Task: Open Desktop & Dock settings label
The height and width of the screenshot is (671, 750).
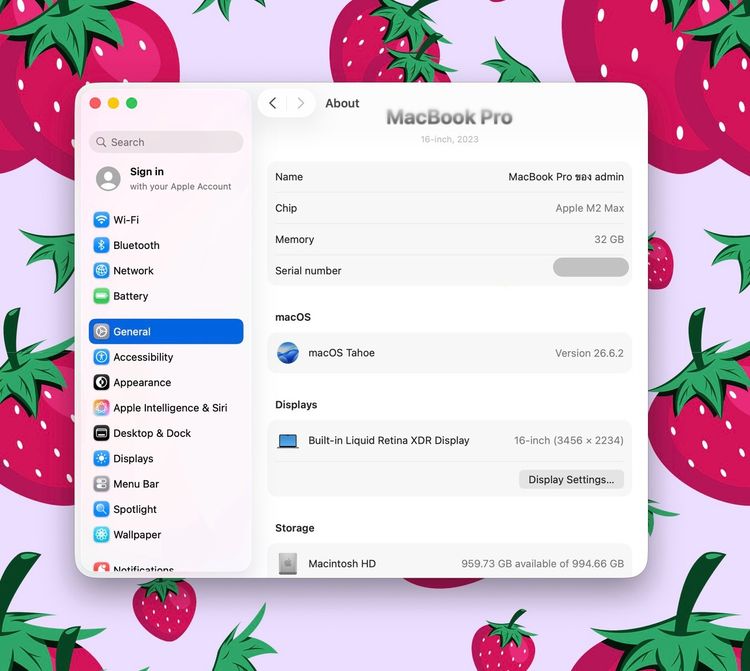Action: [x=152, y=433]
